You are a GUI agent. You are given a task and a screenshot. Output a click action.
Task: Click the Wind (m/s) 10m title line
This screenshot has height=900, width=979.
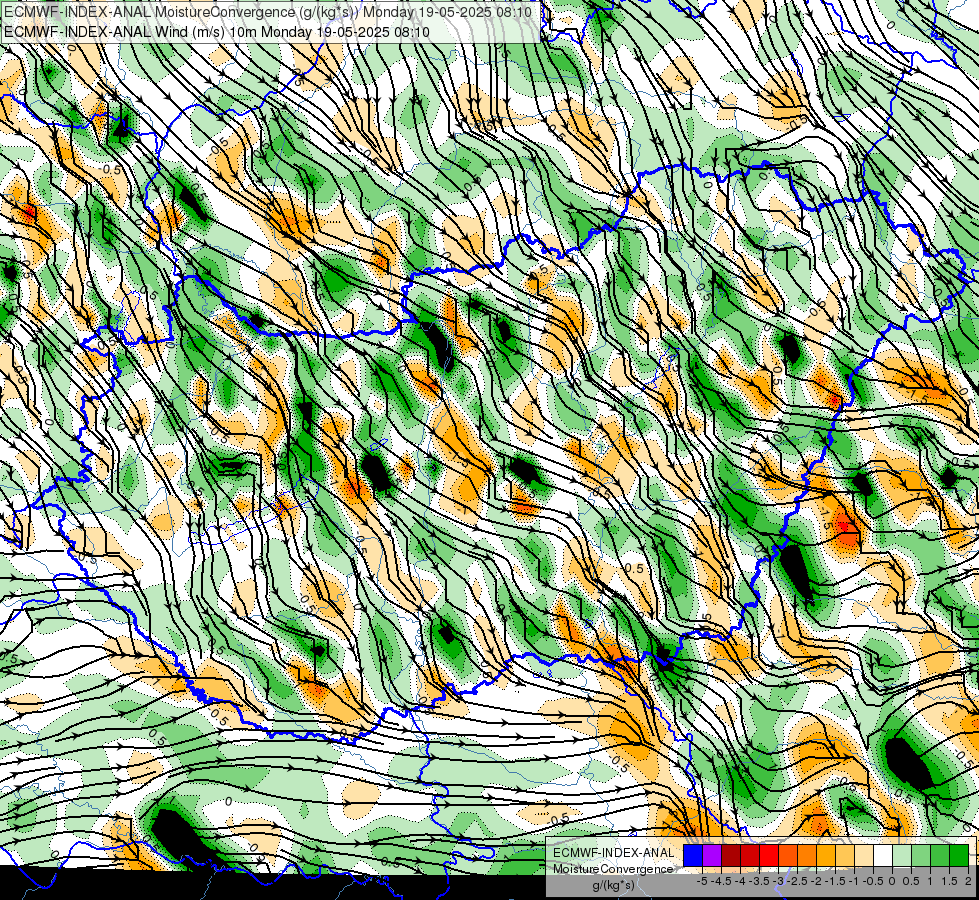tap(217, 32)
